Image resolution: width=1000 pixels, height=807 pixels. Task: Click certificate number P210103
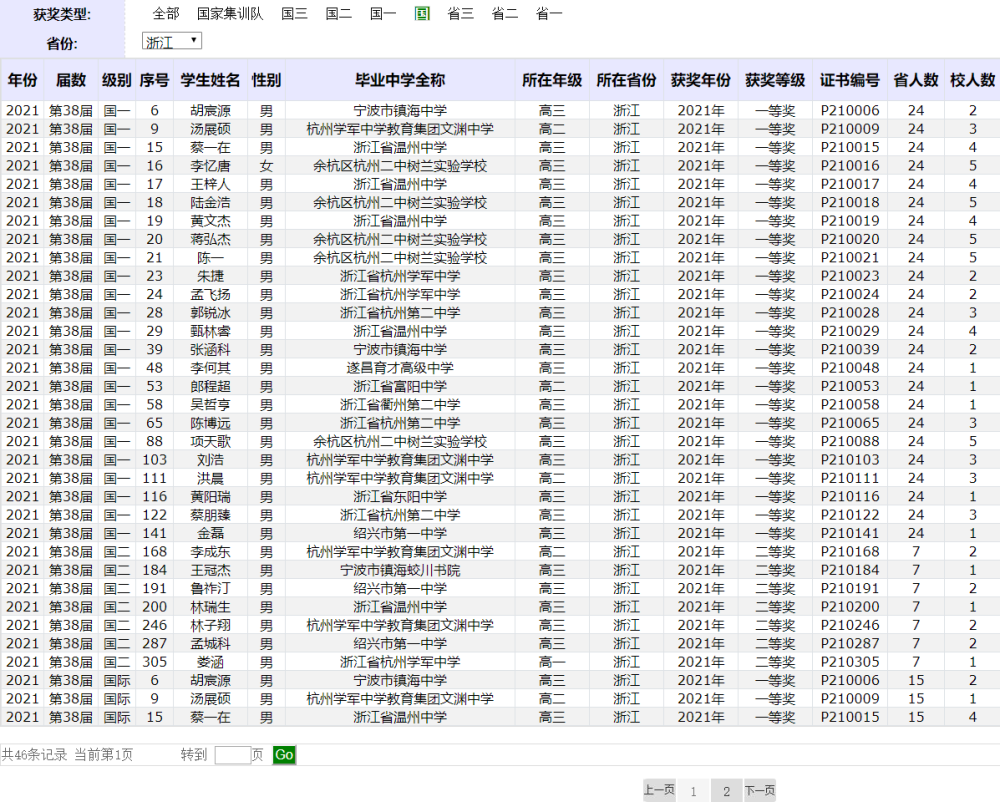850,460
